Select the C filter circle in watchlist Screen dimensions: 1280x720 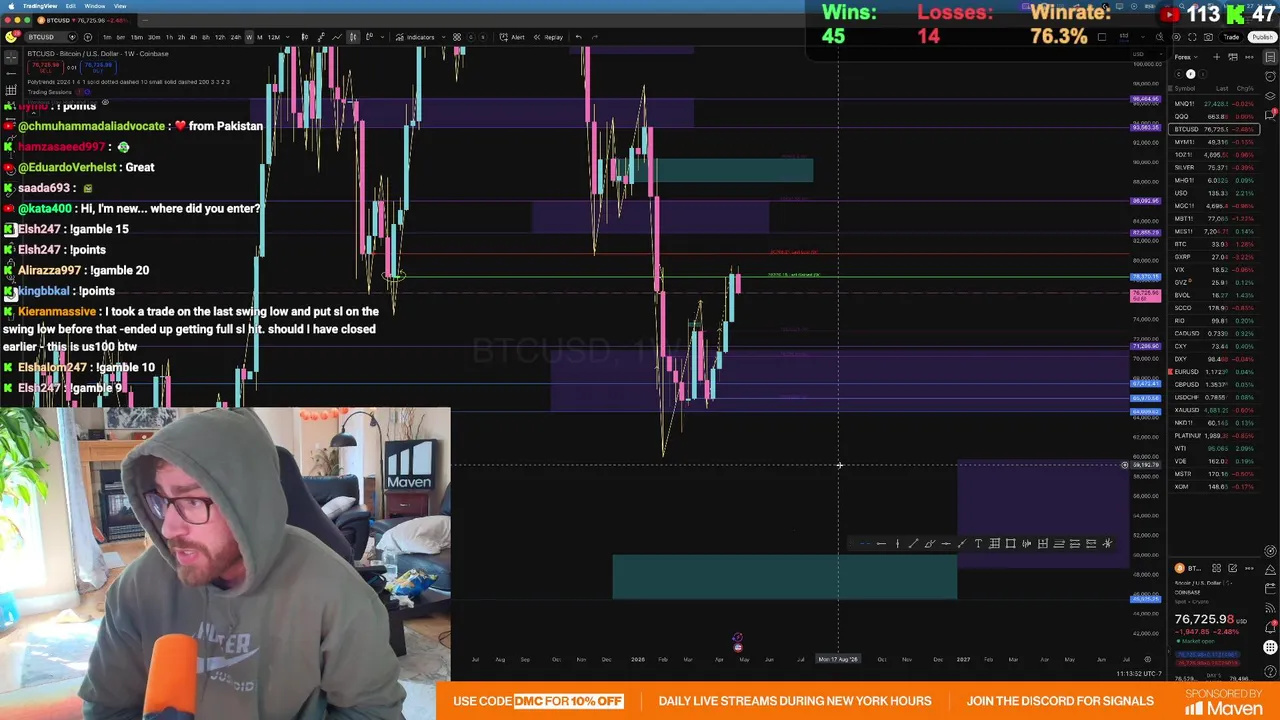tap(1179, 74)
